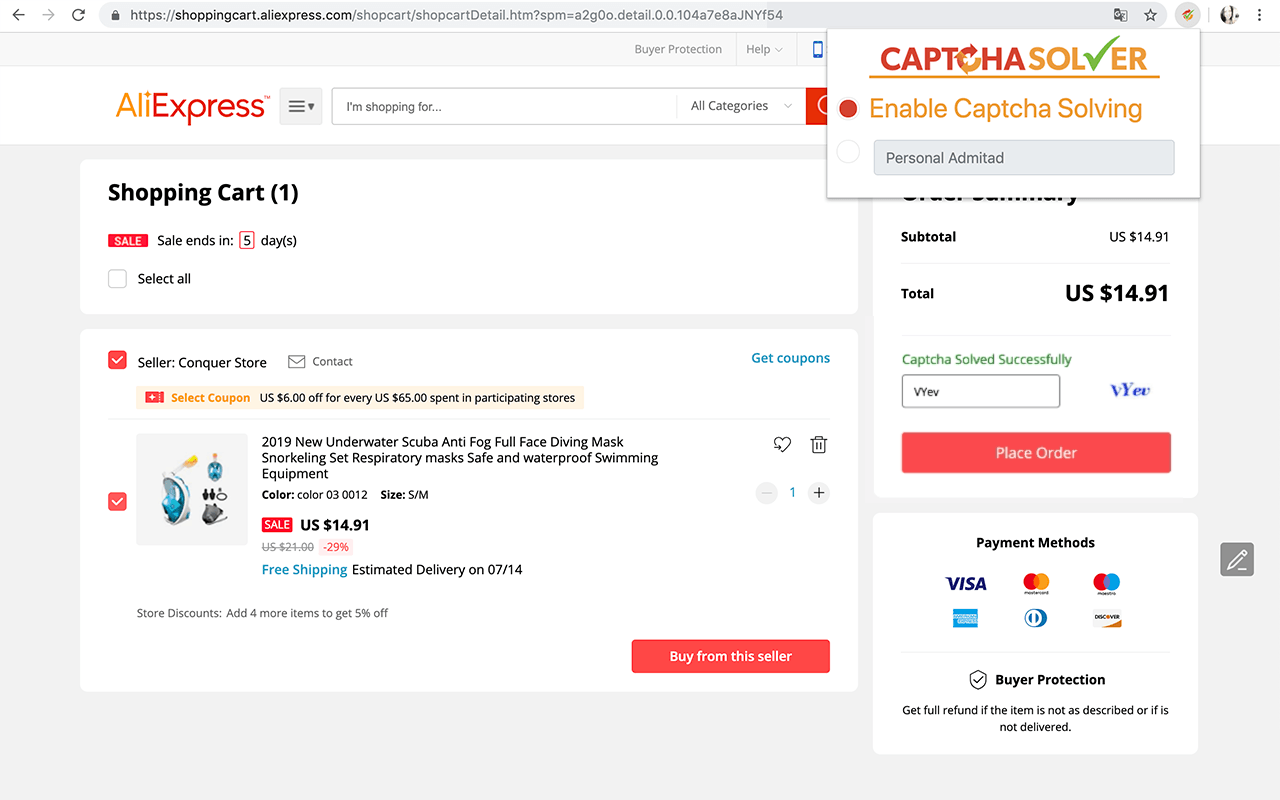Click the Buy from this seller button
The height and width of the screenshot is (800, 1280).
click(x=731, y=656)
